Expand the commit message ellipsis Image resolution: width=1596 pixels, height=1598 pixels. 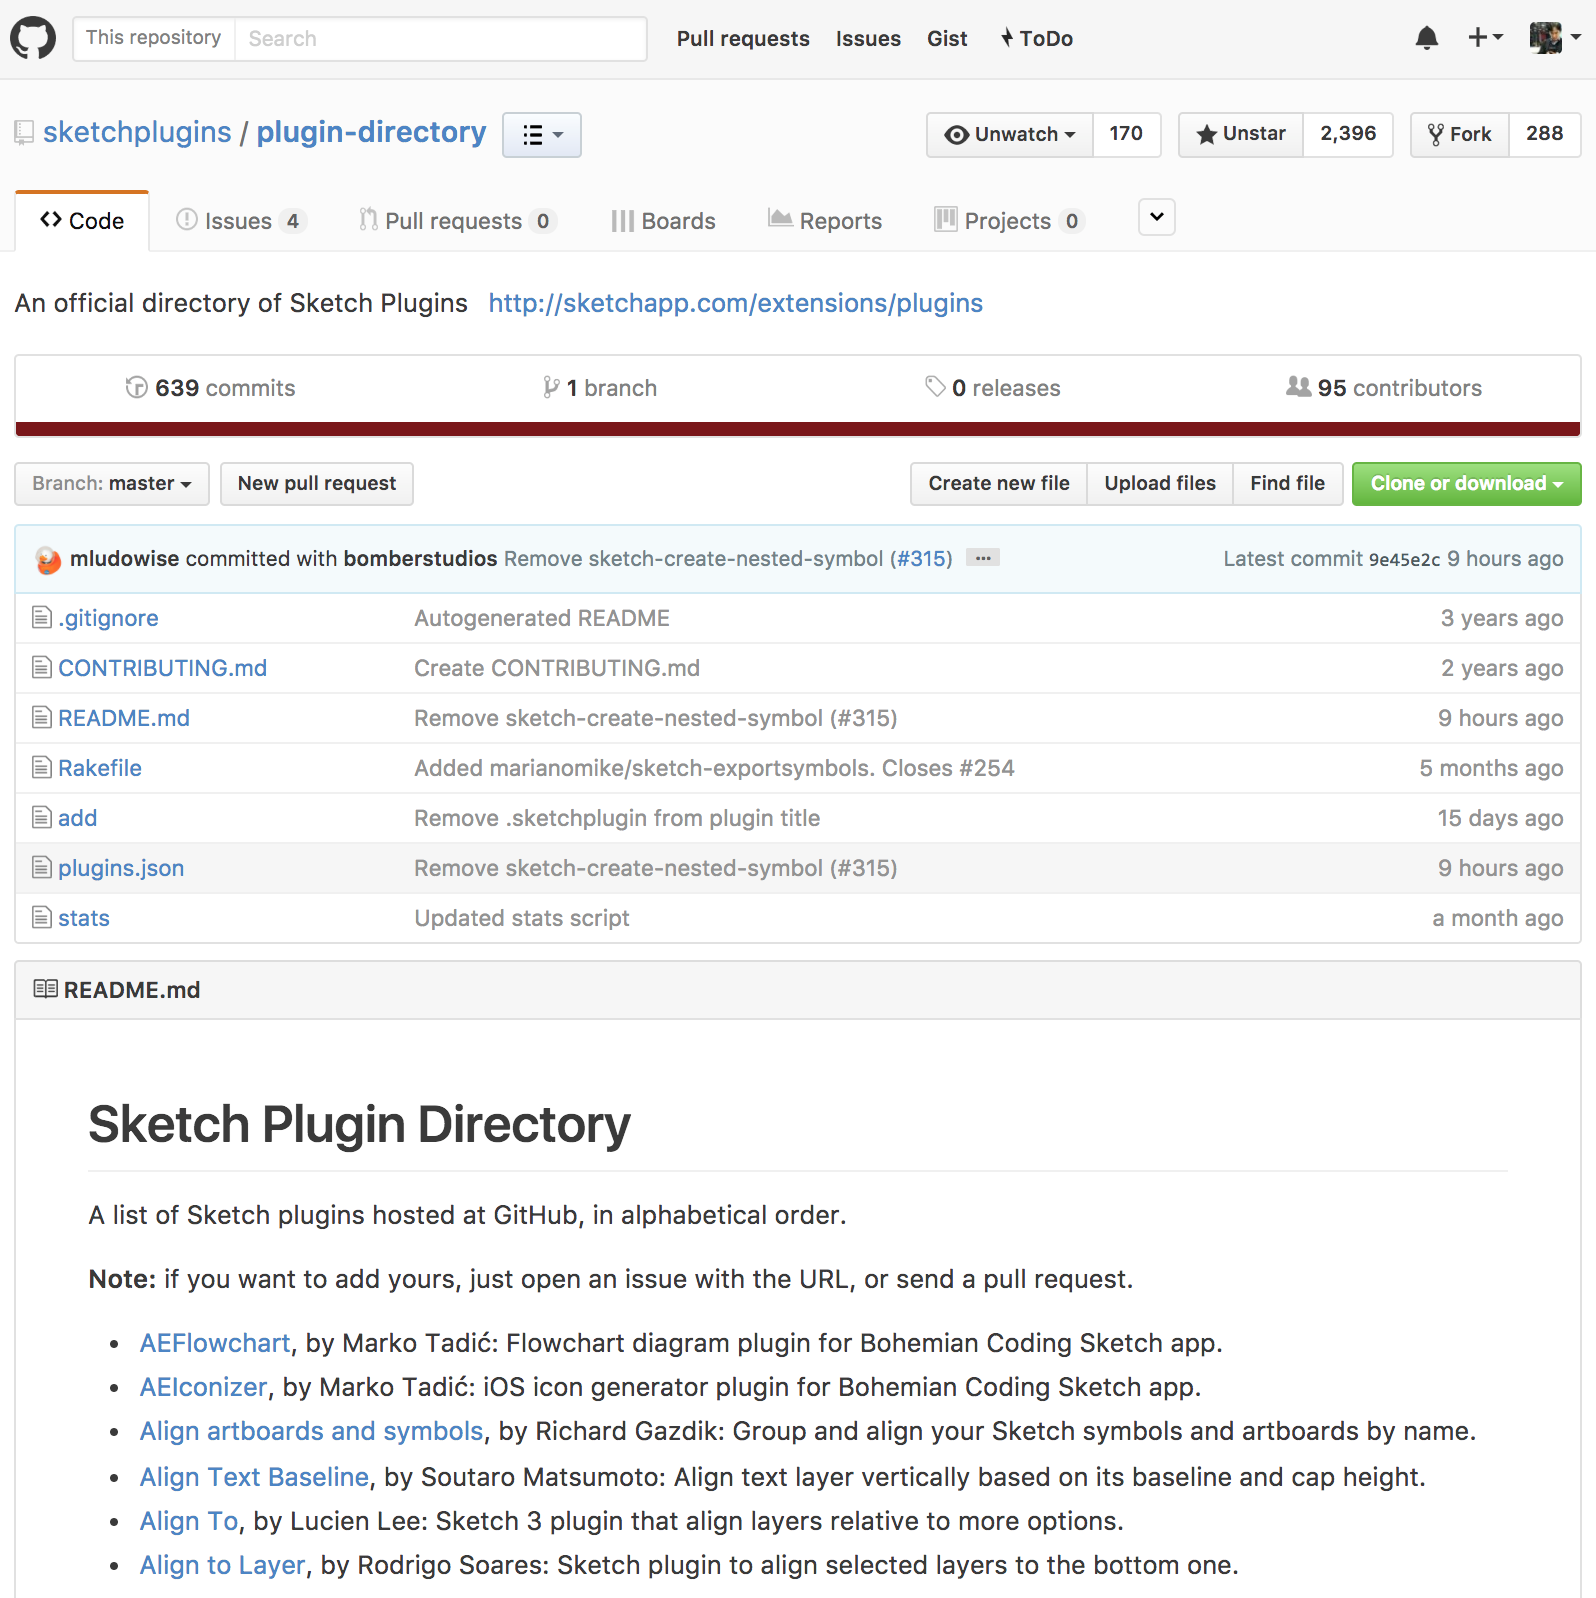tap(983, 558)
